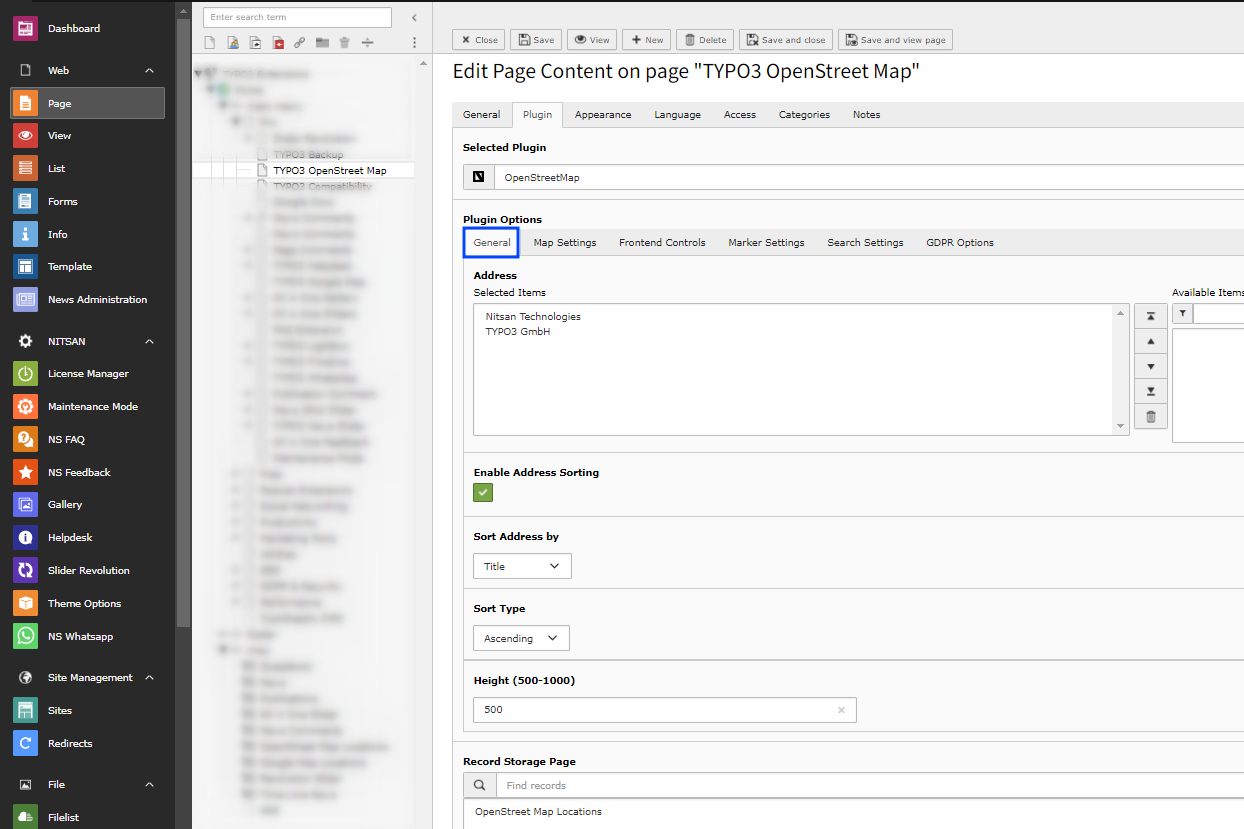Click the Save button

tap(535, 40)
